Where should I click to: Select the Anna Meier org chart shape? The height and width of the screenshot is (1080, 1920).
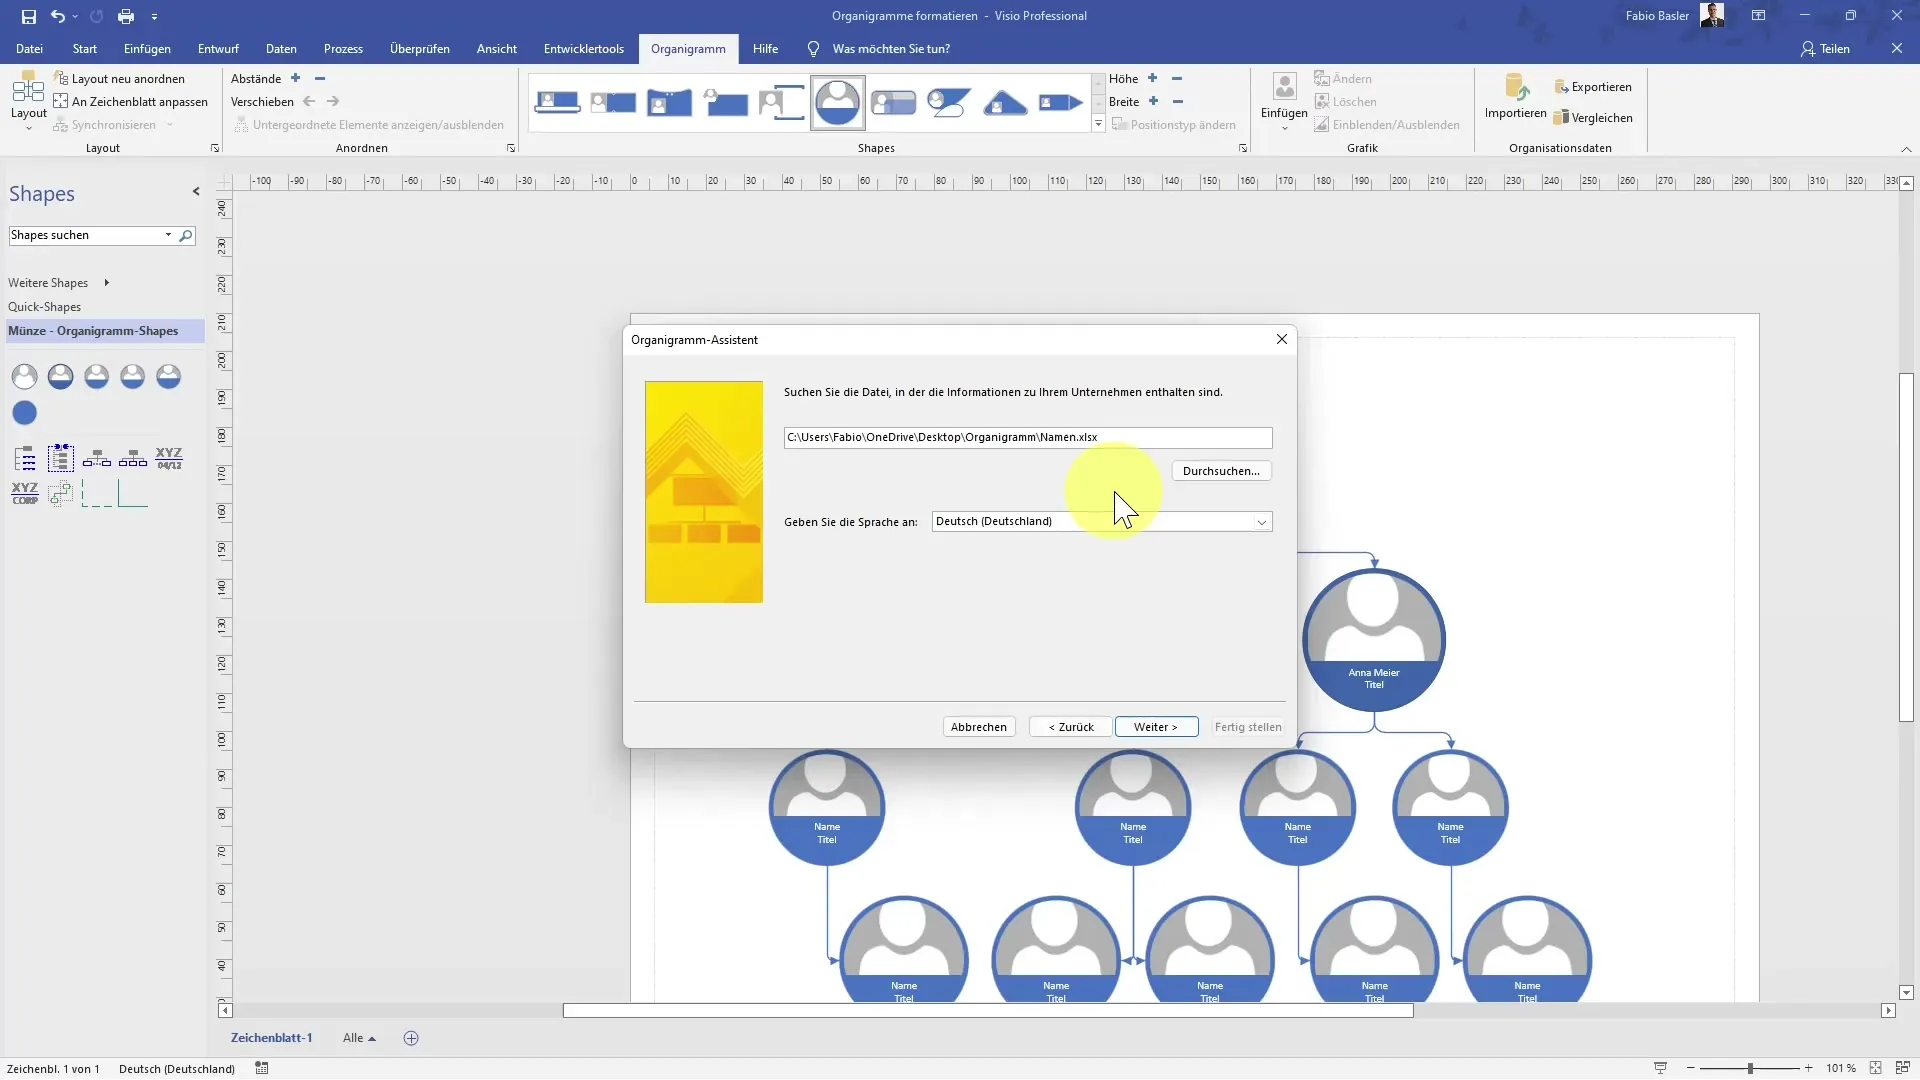pyautogui.click(x=1374, y=640)
